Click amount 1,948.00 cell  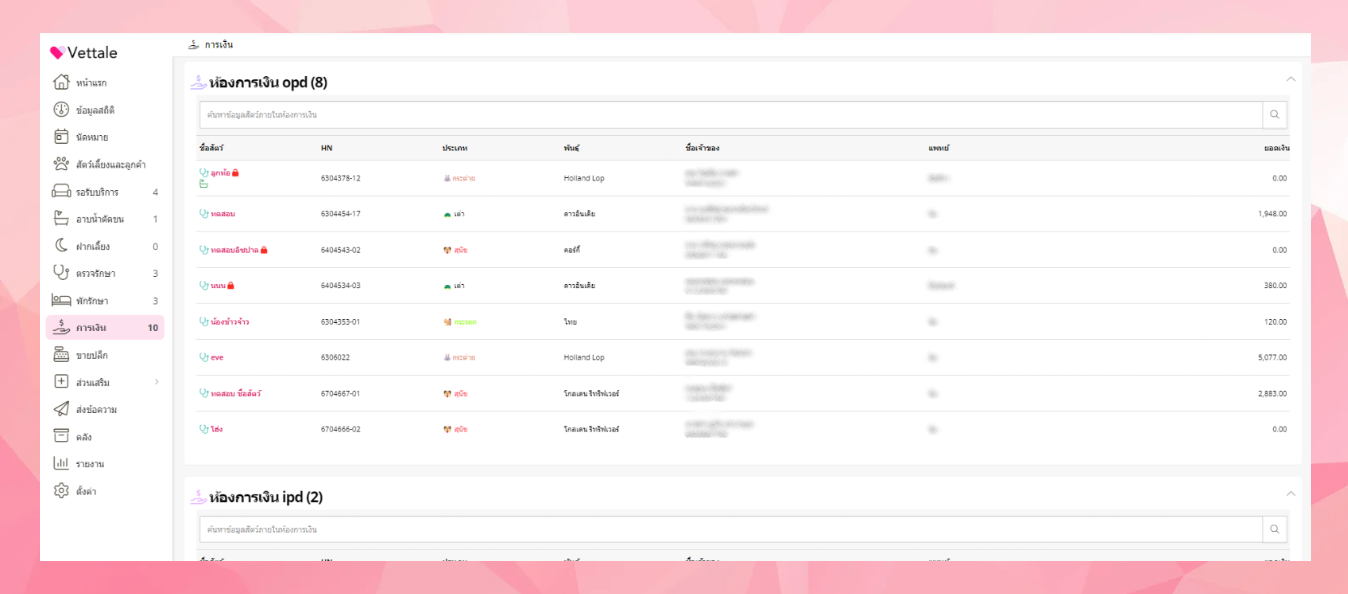(x=1273, y=214)
